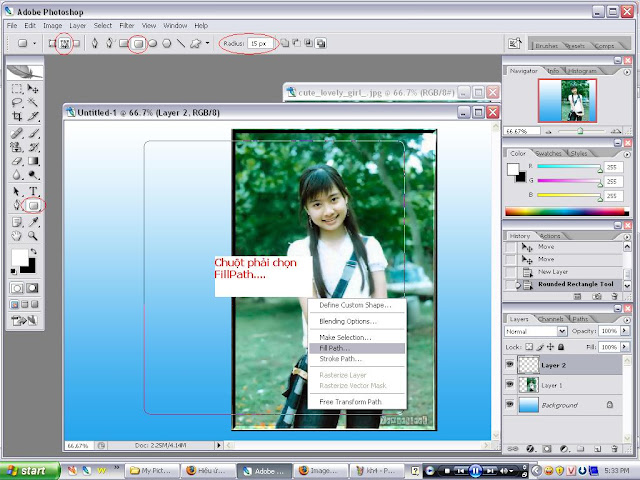Switch to Quick Mask mode
This screenshot has height=480, width=640.
click(32, 288)
